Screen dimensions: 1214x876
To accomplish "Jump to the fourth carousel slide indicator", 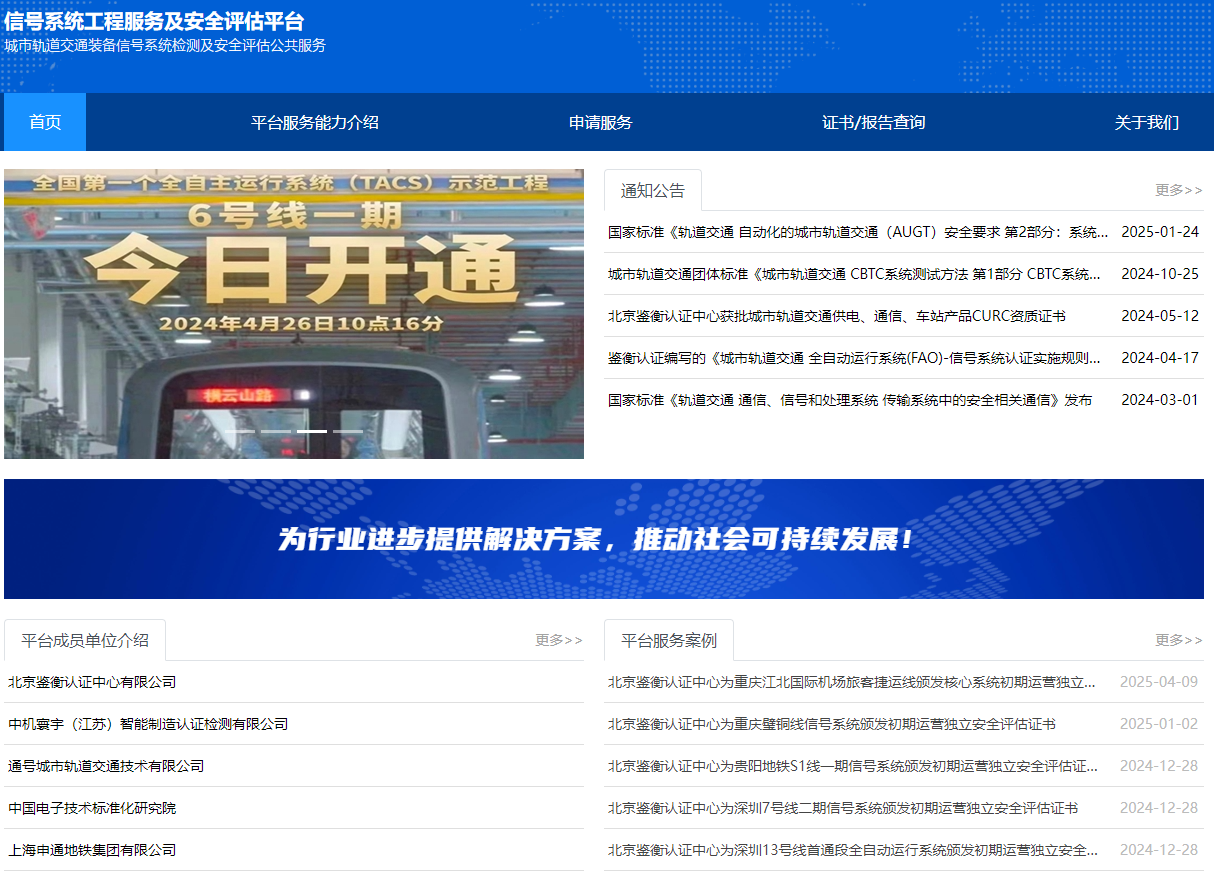I will point(348,431).
